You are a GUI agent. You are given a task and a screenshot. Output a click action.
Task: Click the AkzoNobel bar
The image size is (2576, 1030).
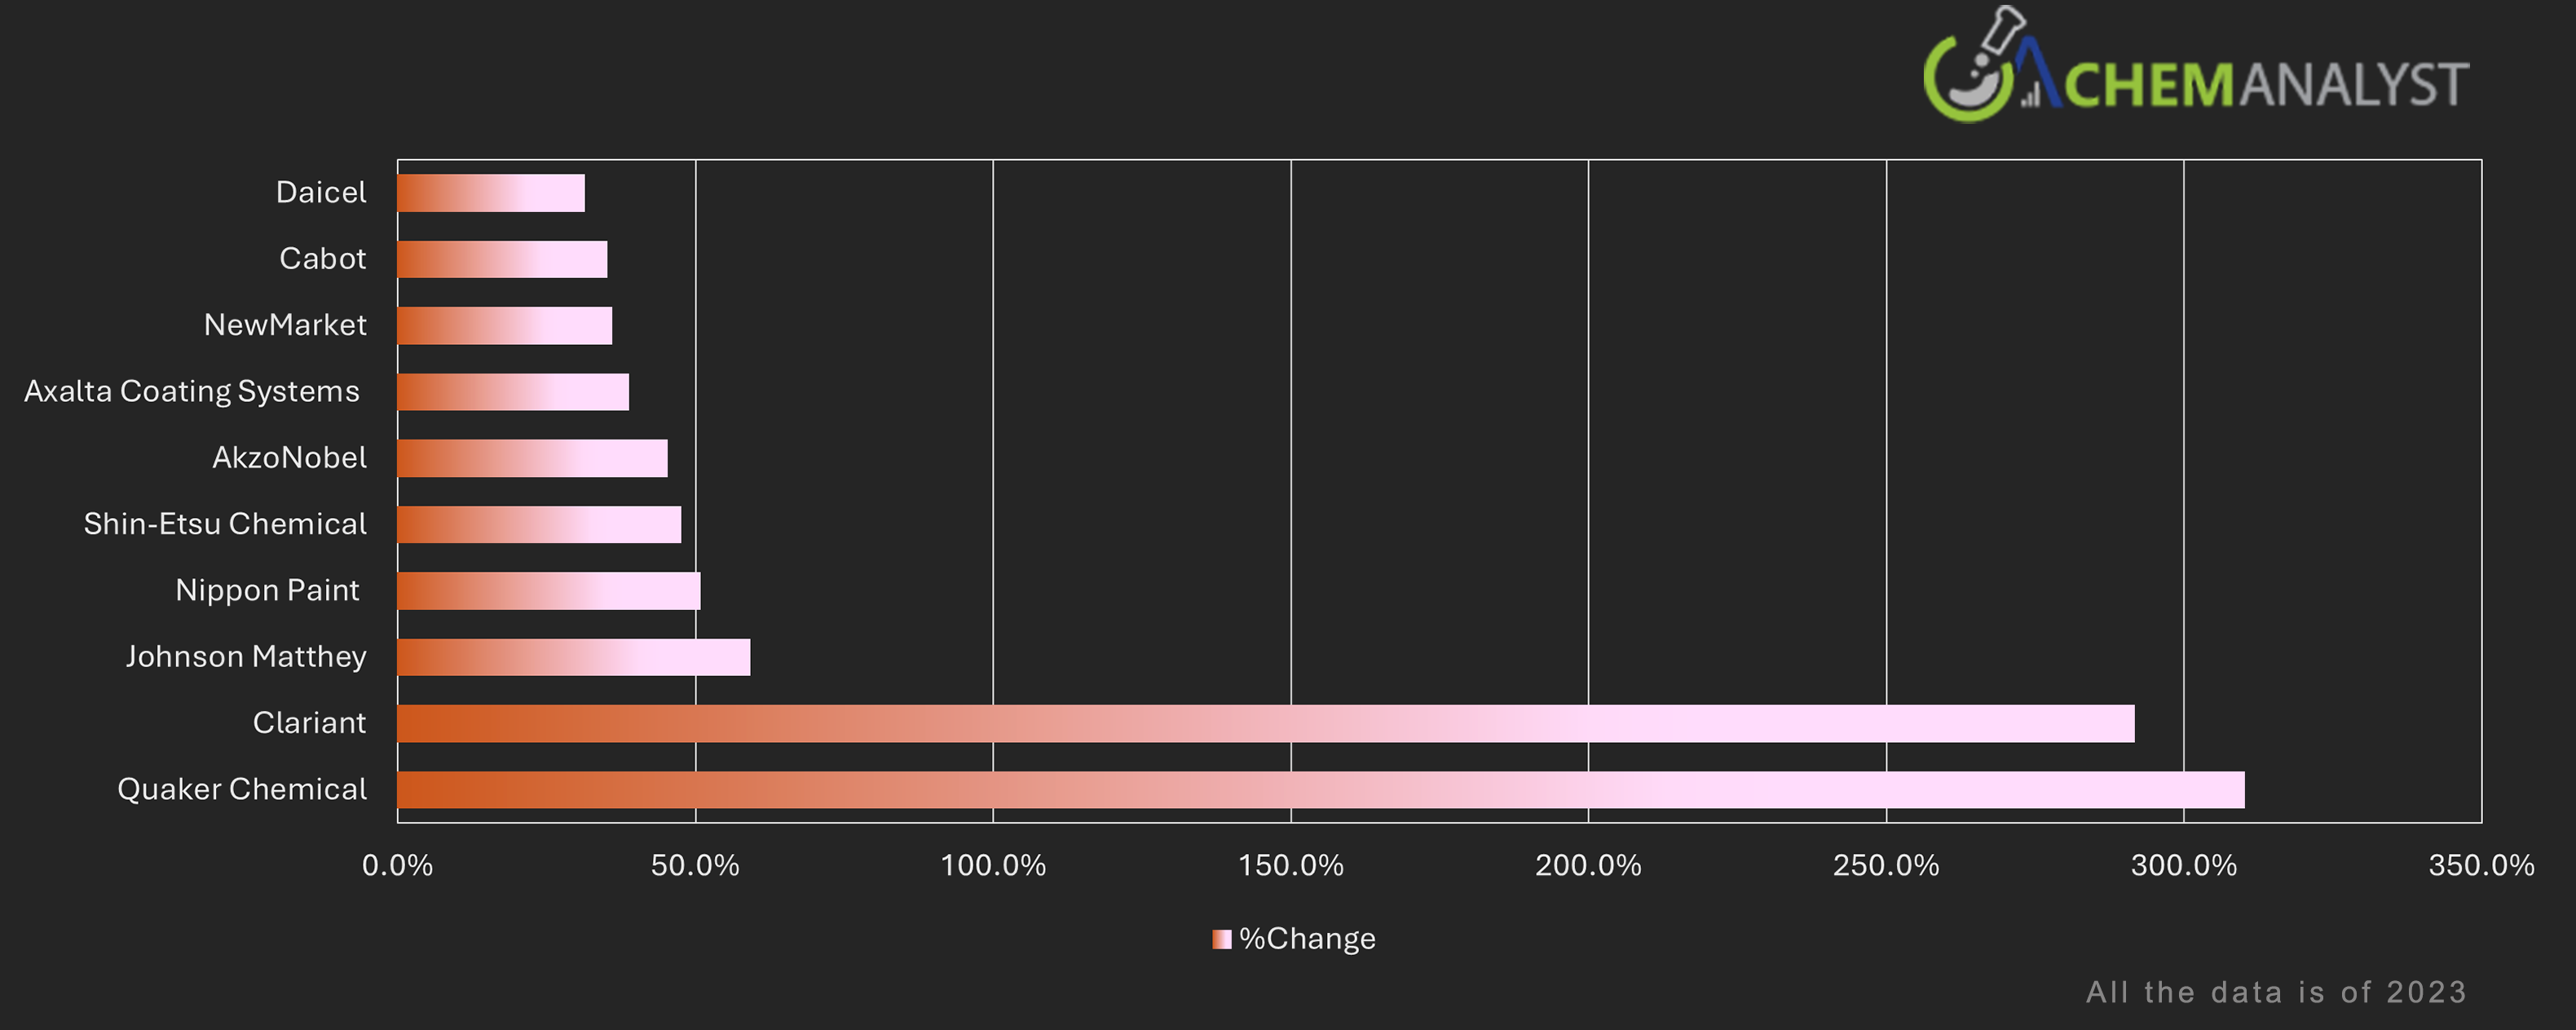(532, 458)
